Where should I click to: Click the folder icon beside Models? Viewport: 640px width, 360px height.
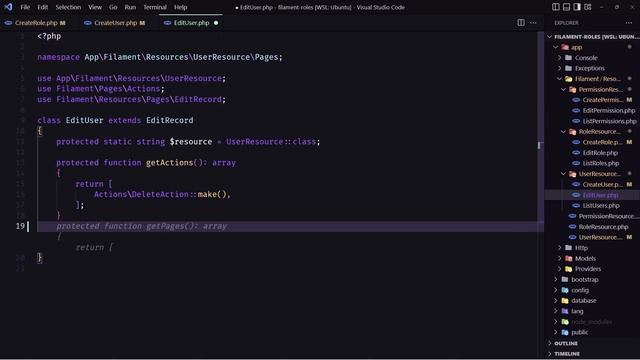[569, 258]
